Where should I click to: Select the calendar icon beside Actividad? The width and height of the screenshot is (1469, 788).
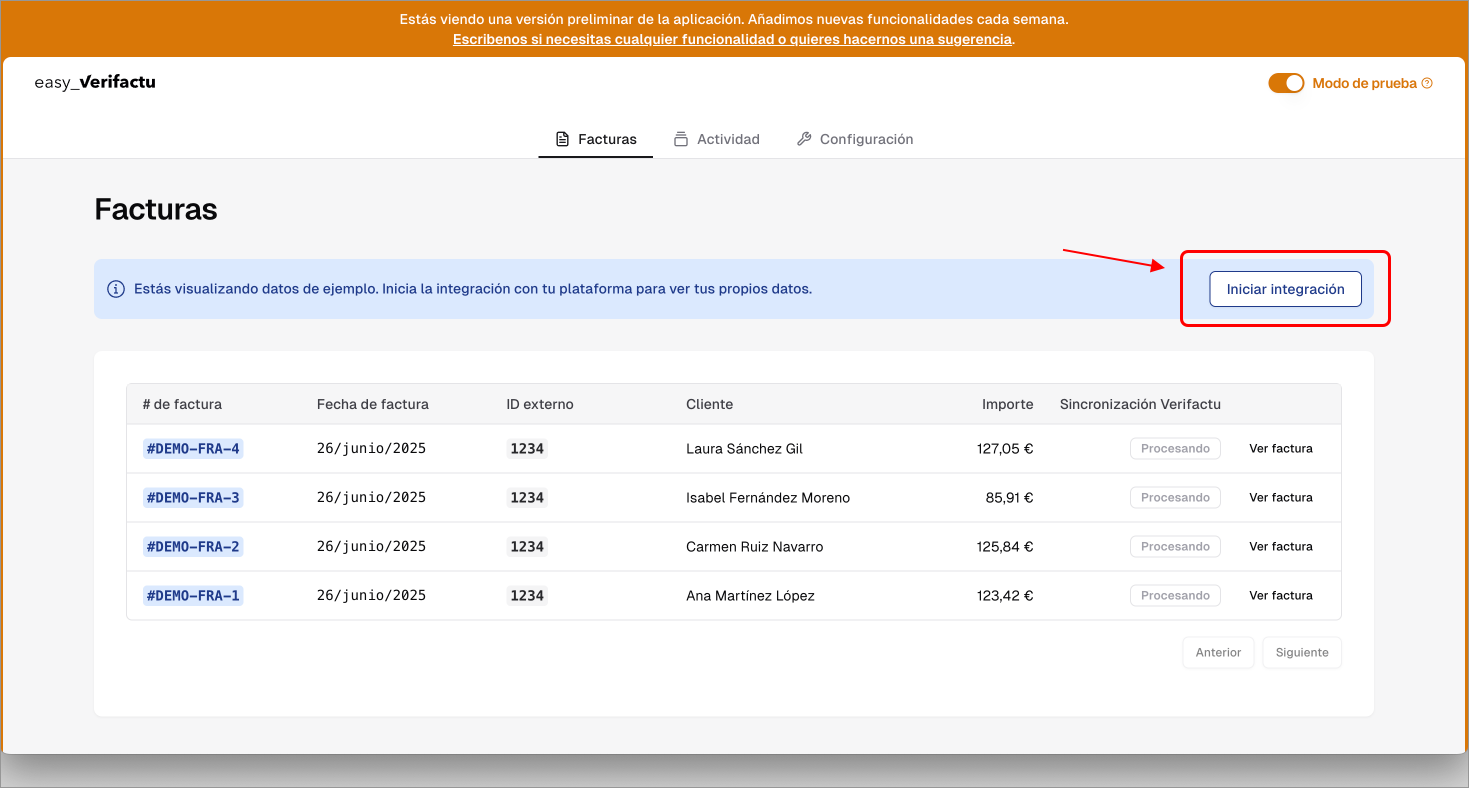click(x=682, y=138)
